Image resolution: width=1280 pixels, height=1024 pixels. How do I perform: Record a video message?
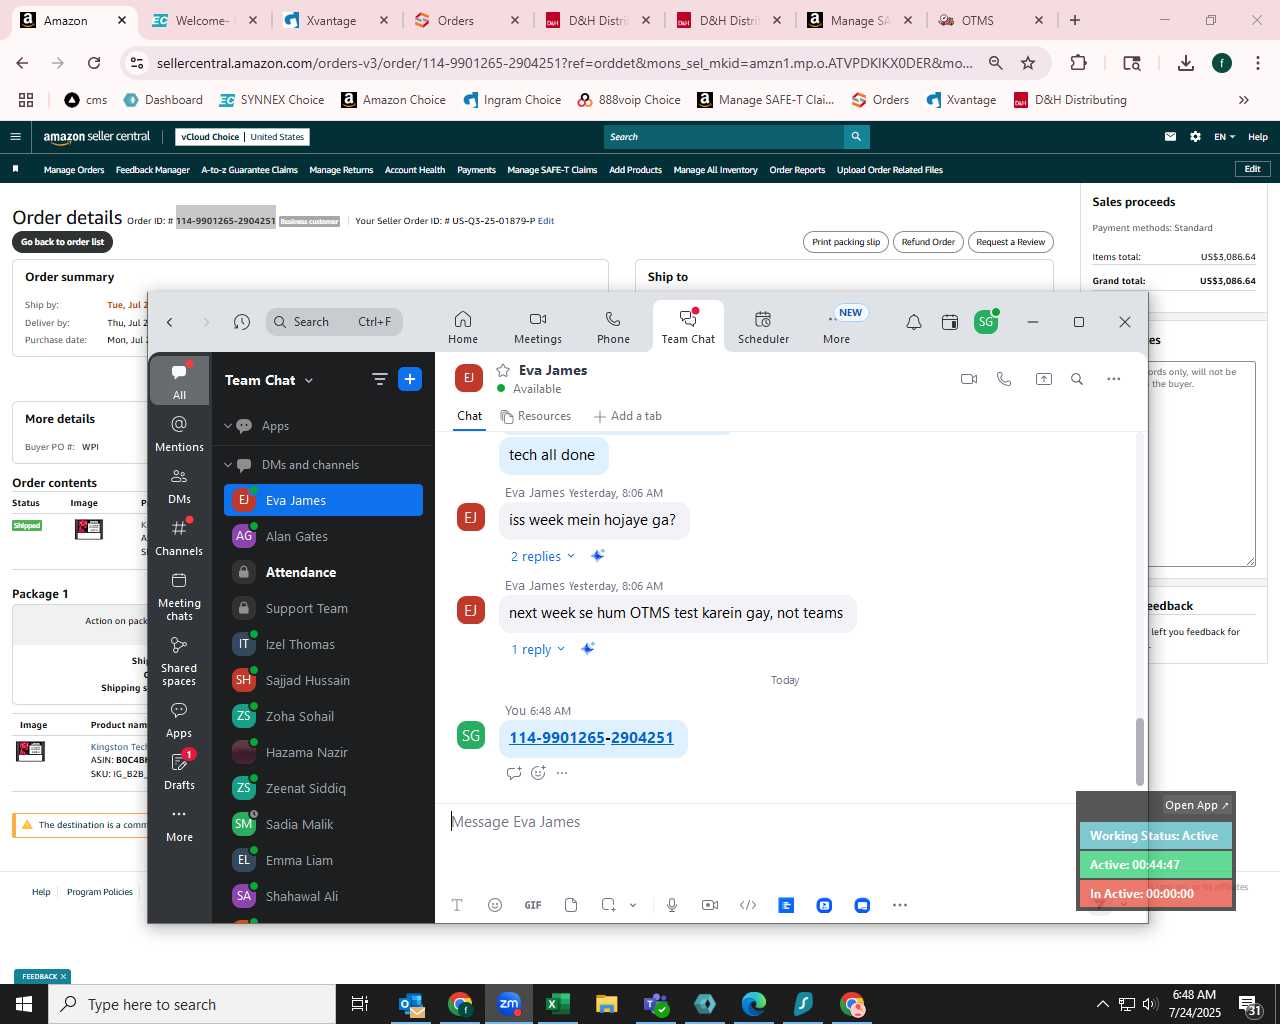pyautogui.click(x=710, y=905)
